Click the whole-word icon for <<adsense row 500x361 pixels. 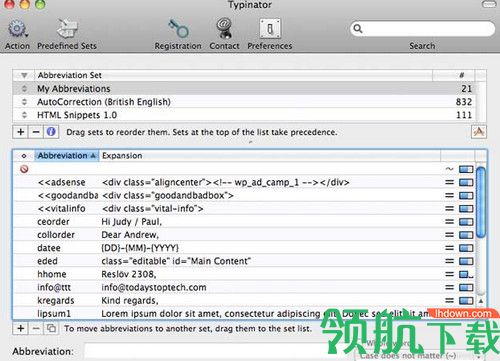[466, 182]
